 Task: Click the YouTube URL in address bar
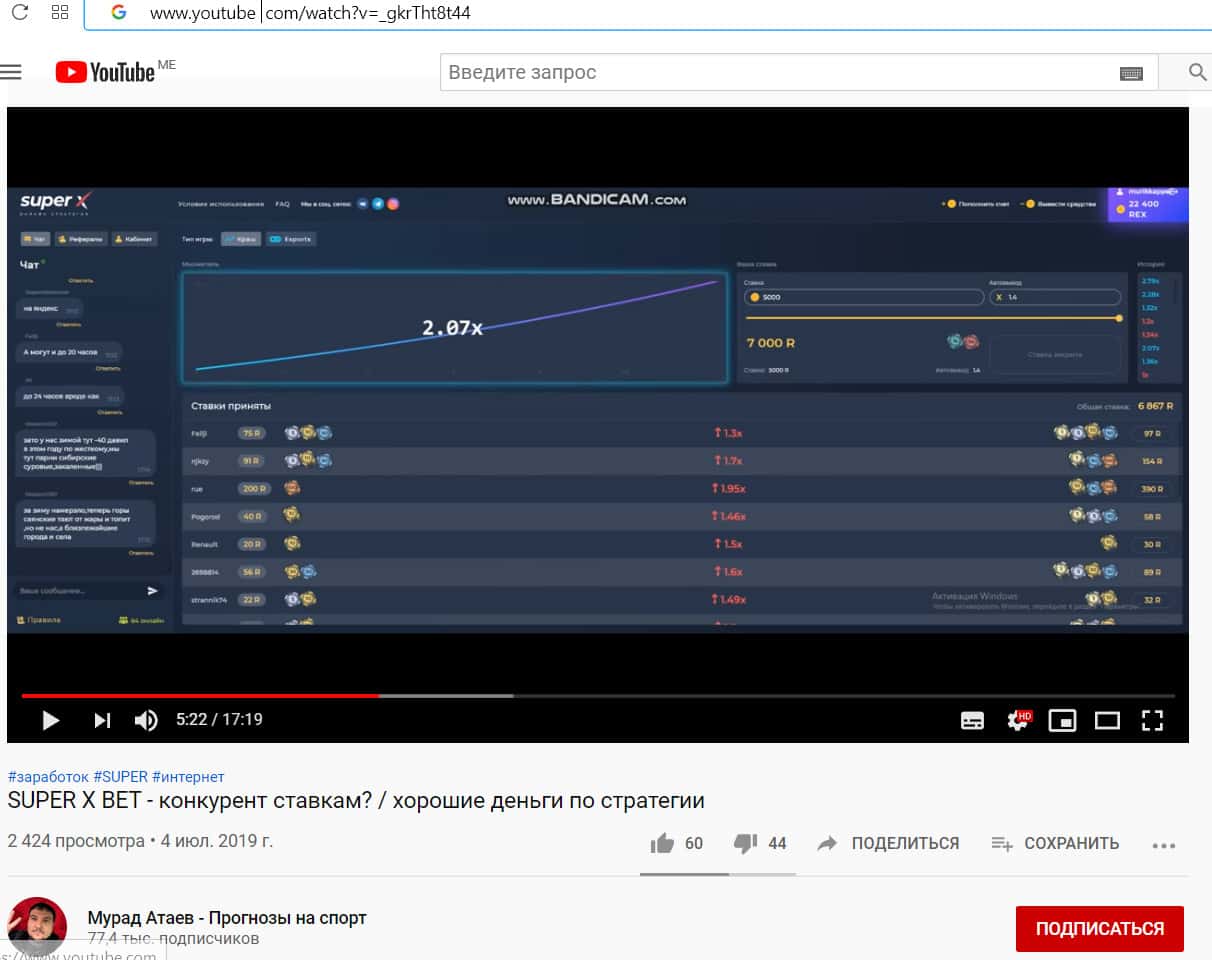(x=310, y=13)
